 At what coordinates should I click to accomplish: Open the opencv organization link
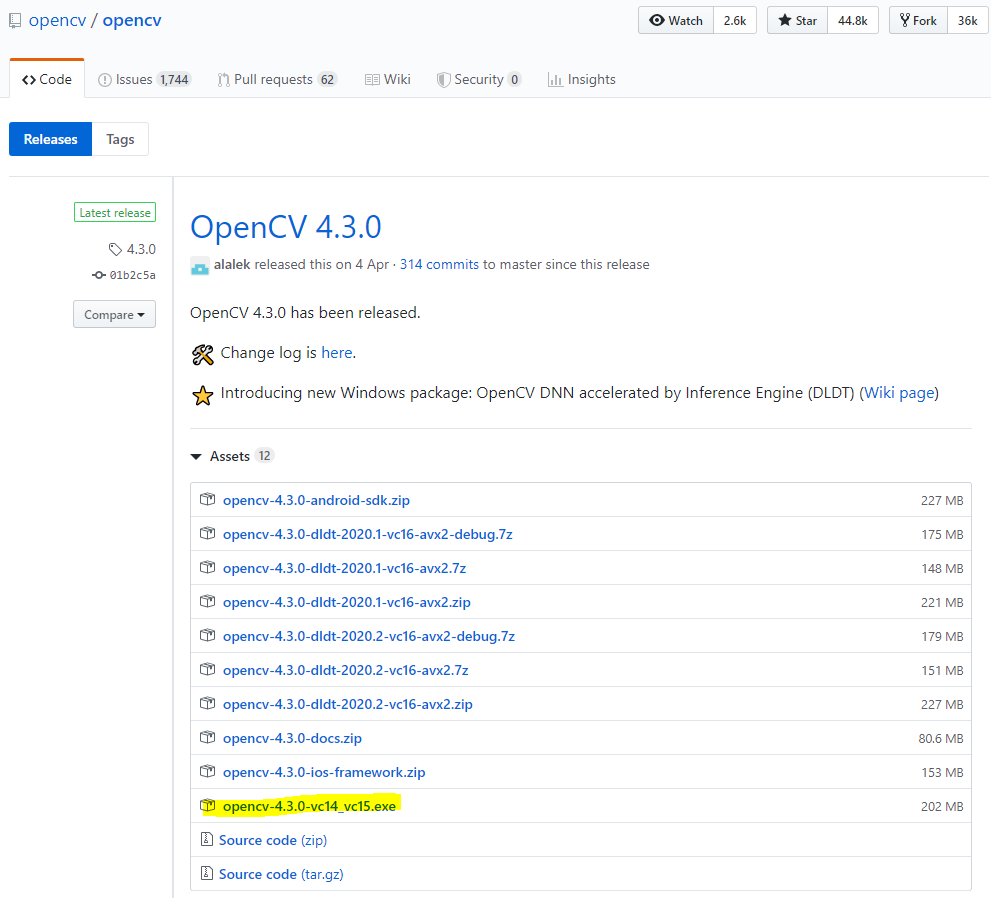tap(57, 20)
